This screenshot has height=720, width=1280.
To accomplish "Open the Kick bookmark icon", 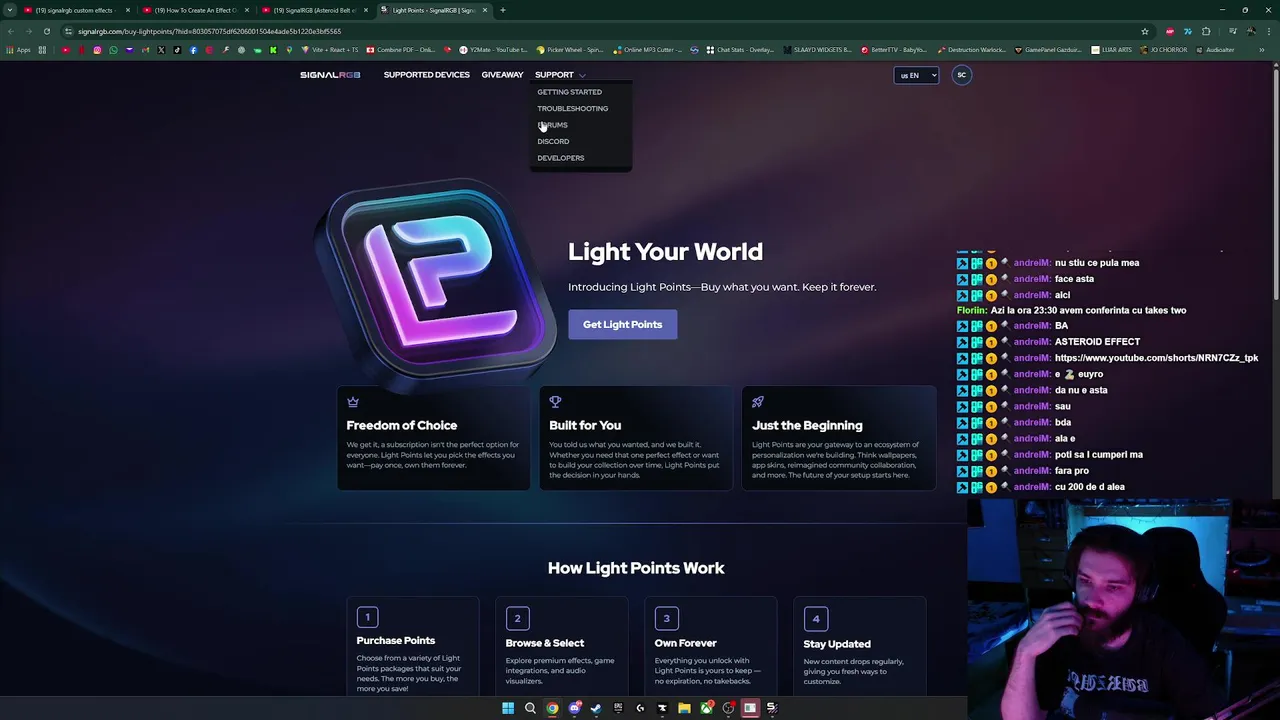I will point(273,50).
